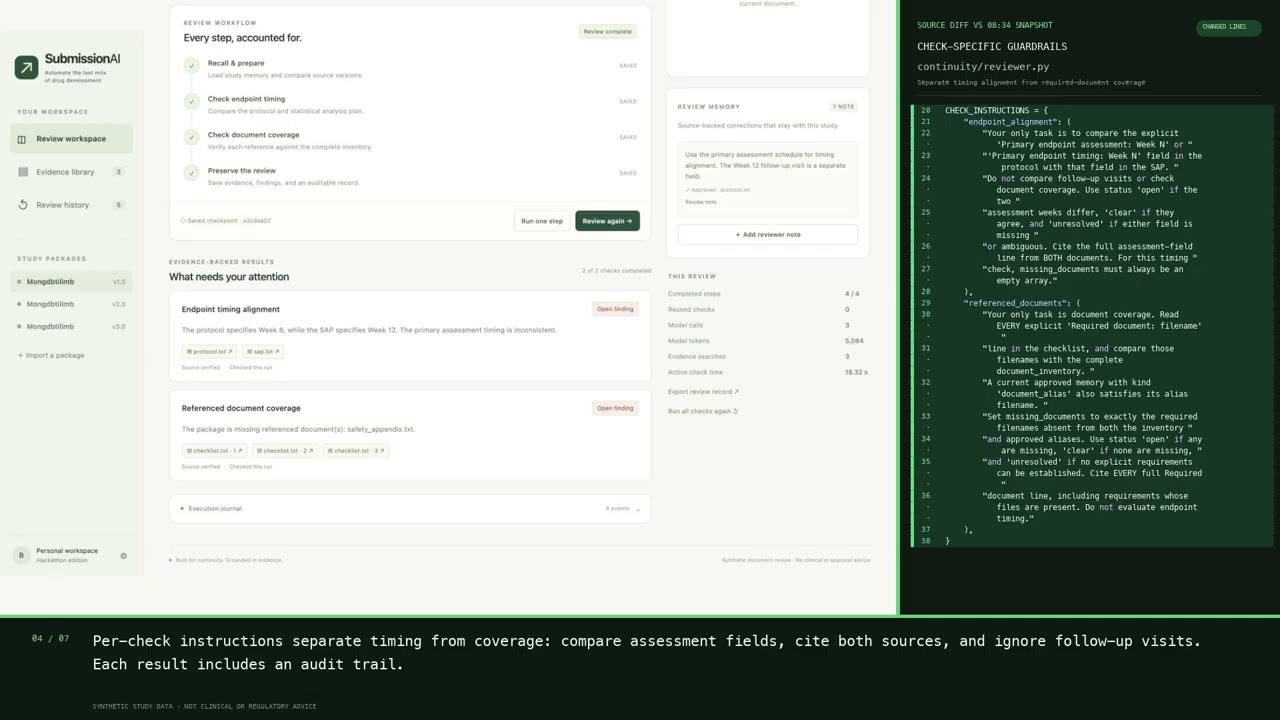The height and width of the screenshot is (720, 1280).
Task: Click Import a package
Action: pyautogui.click(x=51, y=355)
